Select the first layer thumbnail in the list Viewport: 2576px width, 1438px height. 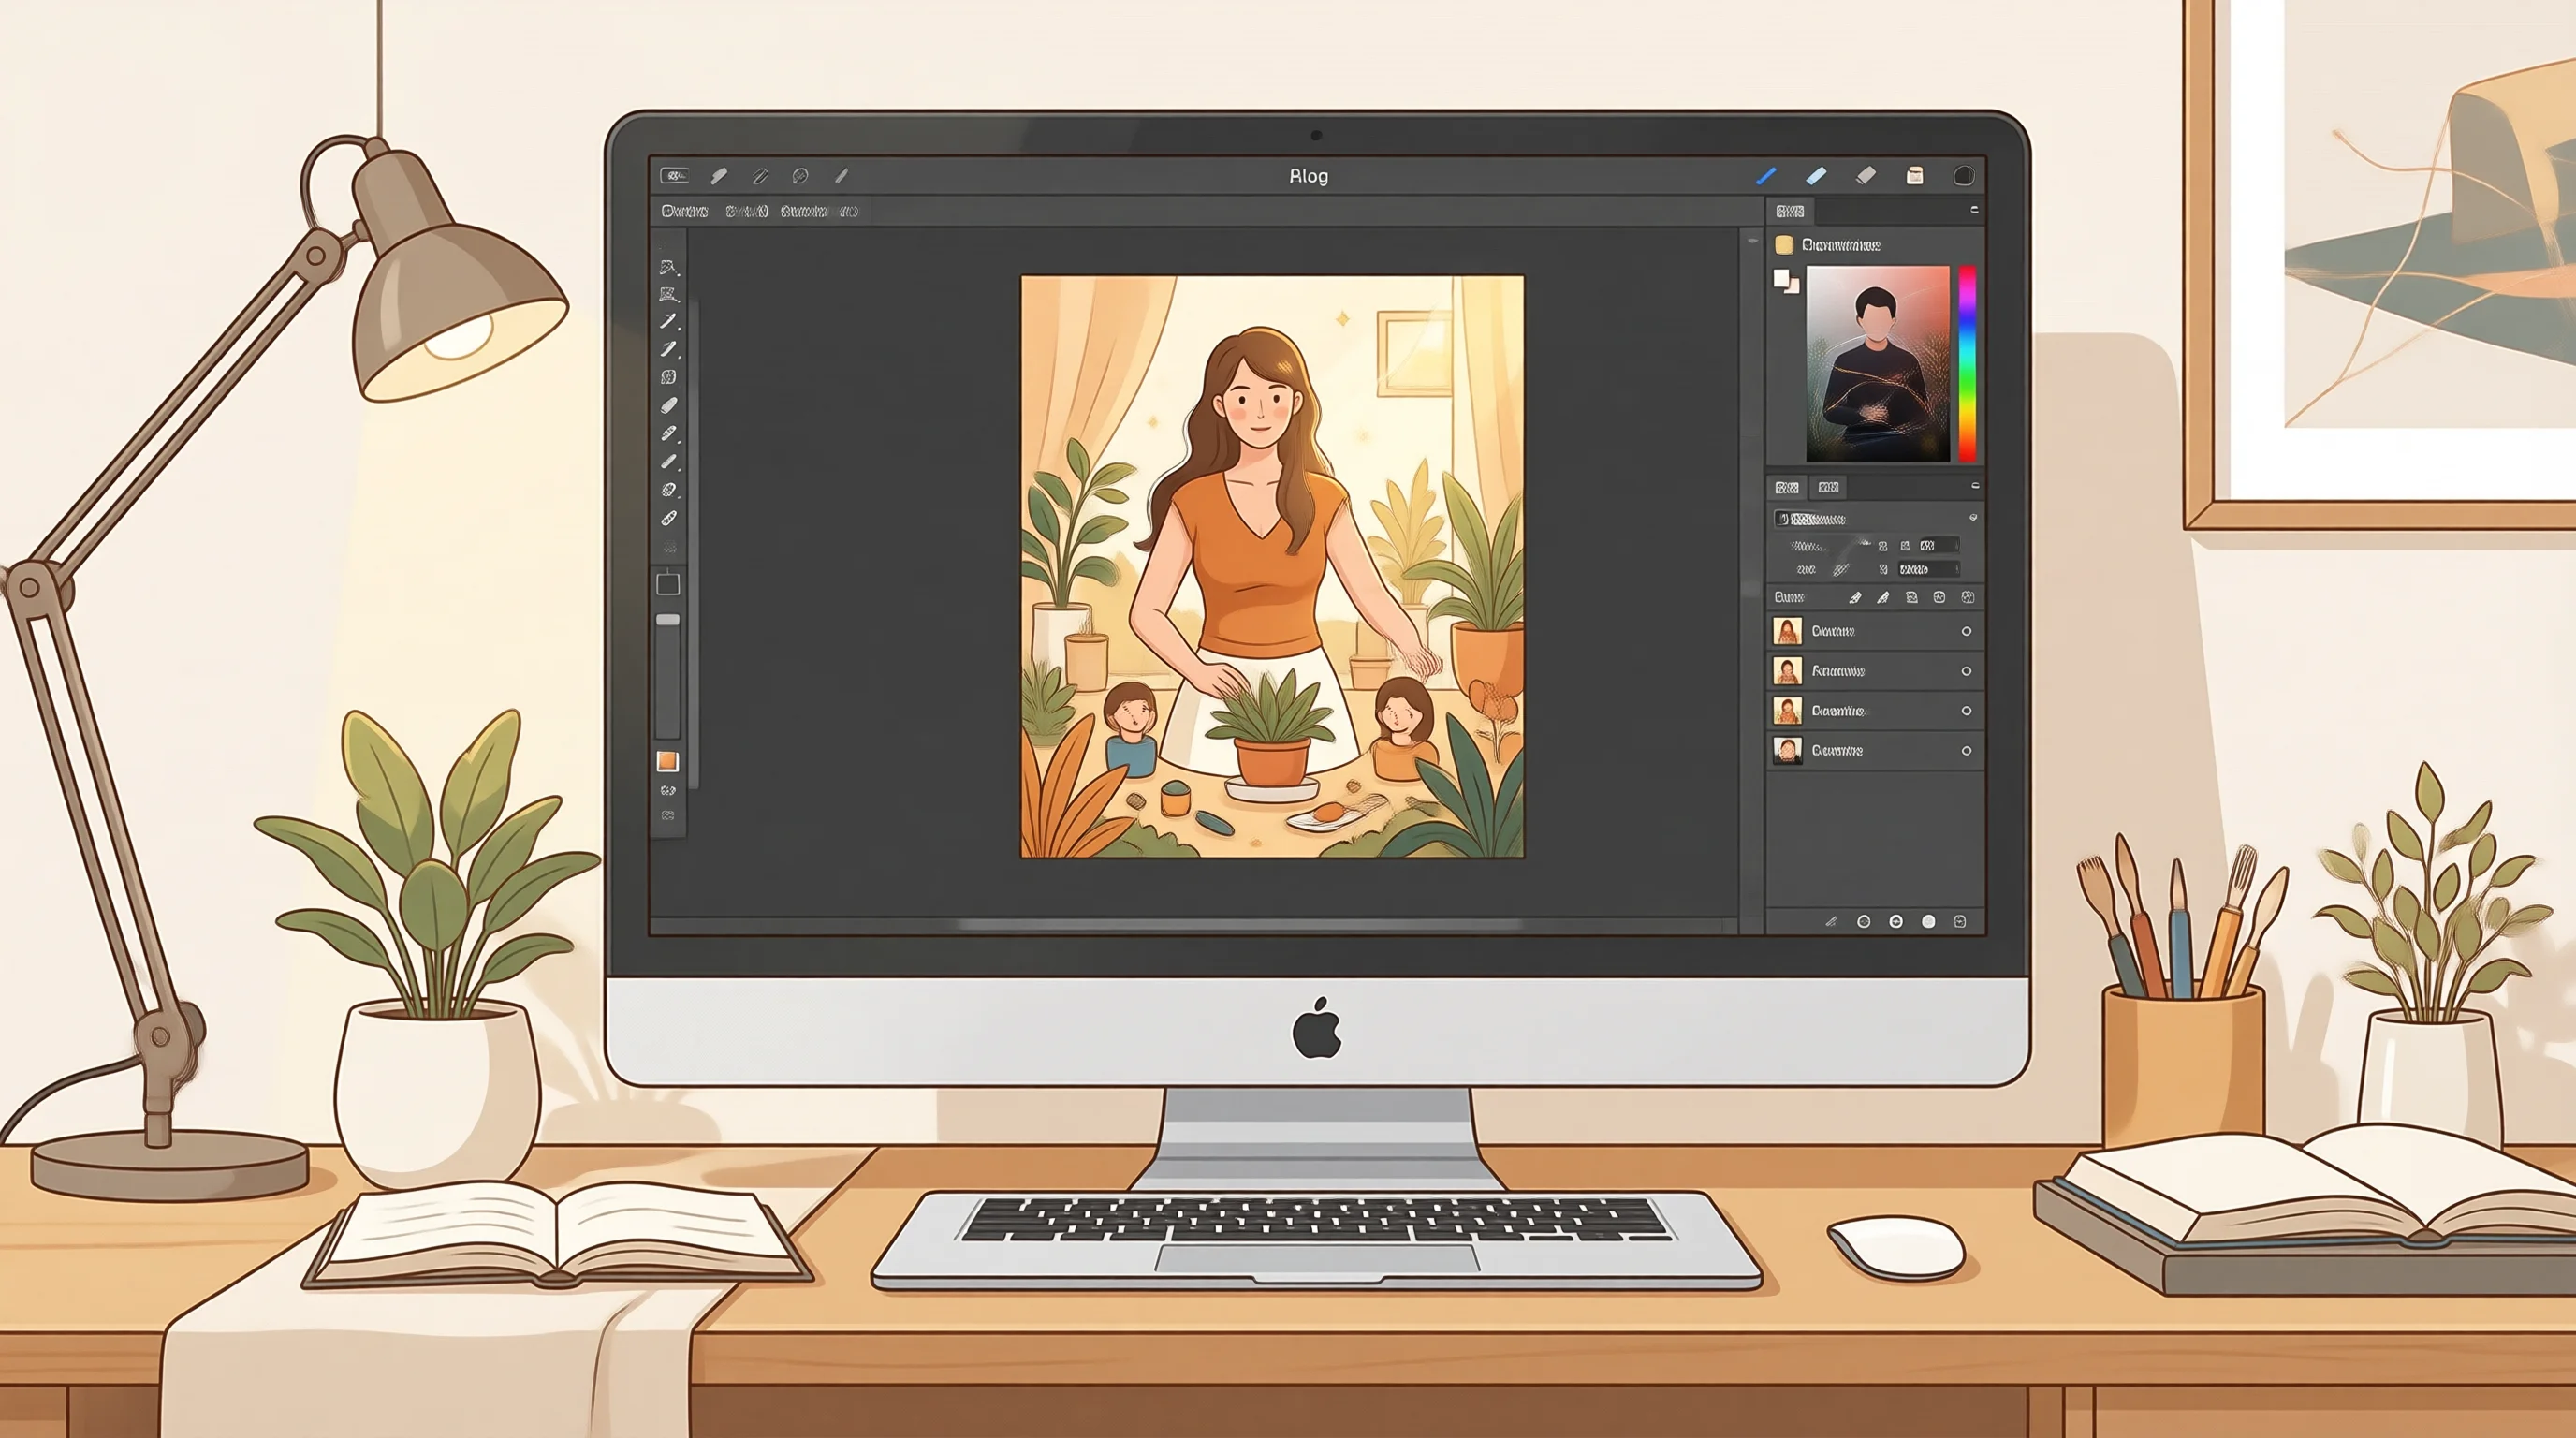[1787, 631]
